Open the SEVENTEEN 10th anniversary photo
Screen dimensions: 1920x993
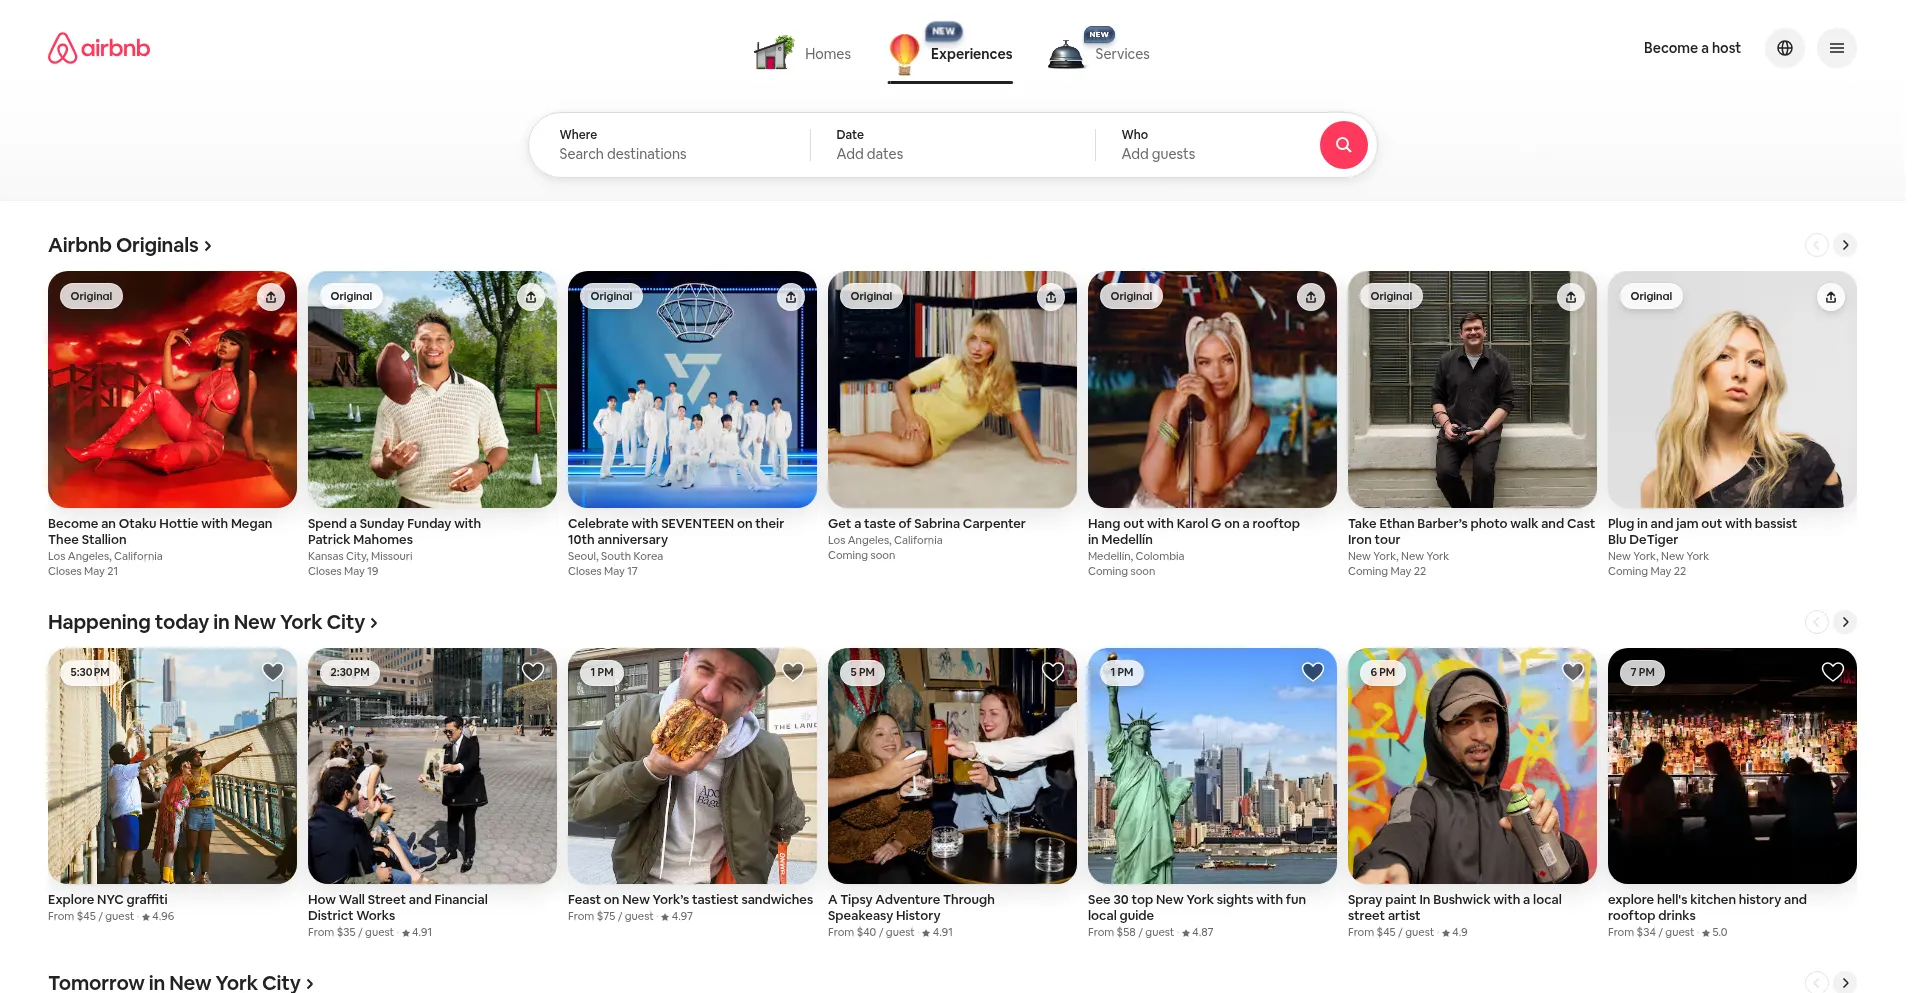click(692, 389)
